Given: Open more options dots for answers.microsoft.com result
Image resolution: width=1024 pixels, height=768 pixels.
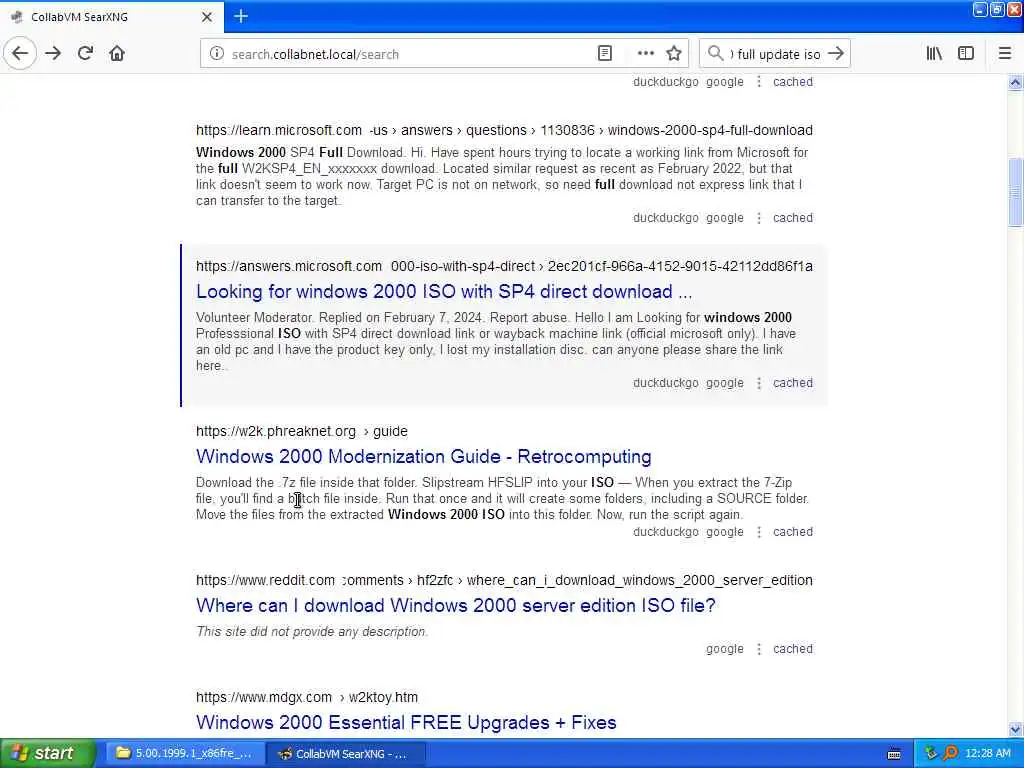Looking at the screenshot, I should tap(758, 383).
